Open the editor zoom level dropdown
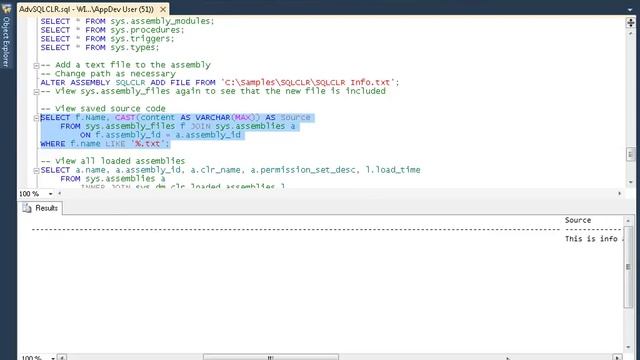 click(51, 194)
